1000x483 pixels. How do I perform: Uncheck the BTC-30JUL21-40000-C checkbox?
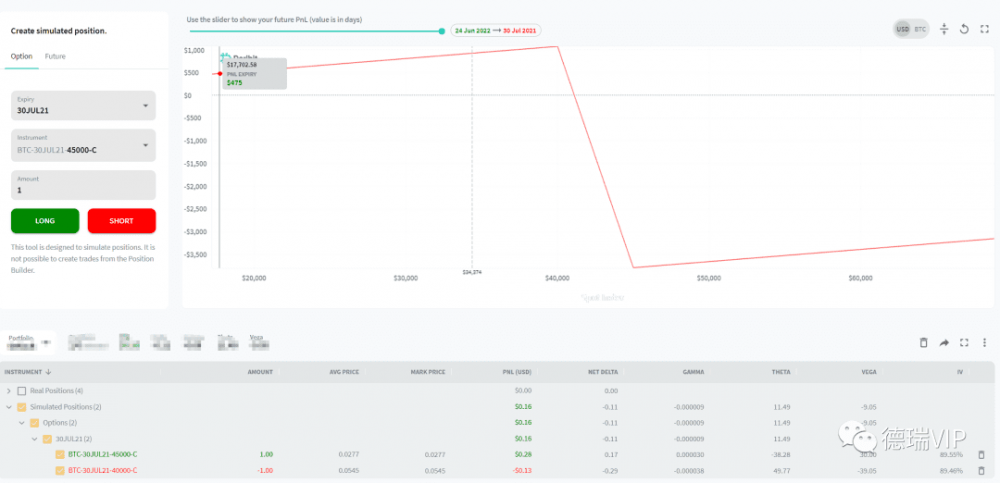pos(59,470)
